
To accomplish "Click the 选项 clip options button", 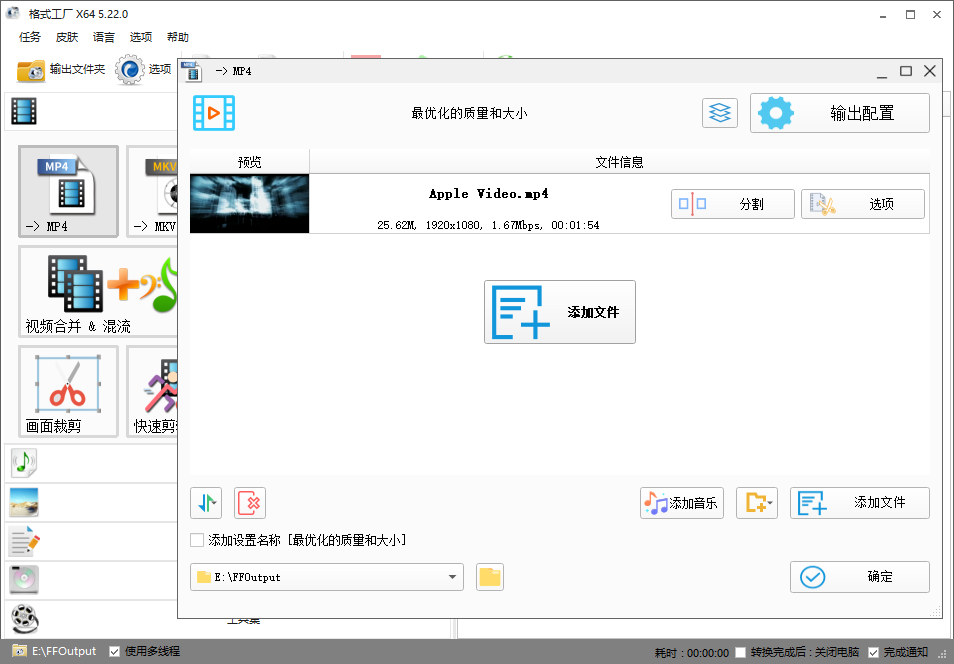I will pos(863,204).
